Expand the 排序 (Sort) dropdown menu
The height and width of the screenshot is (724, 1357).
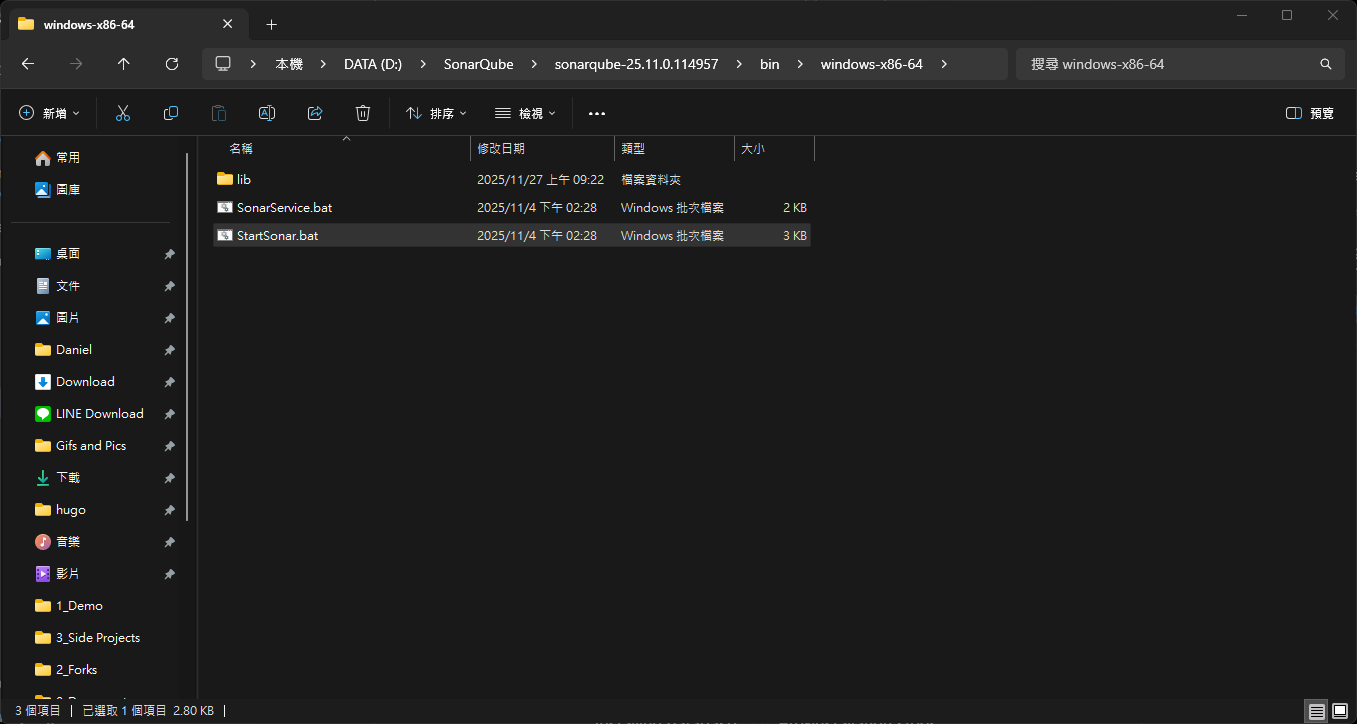tap(437, 114)
